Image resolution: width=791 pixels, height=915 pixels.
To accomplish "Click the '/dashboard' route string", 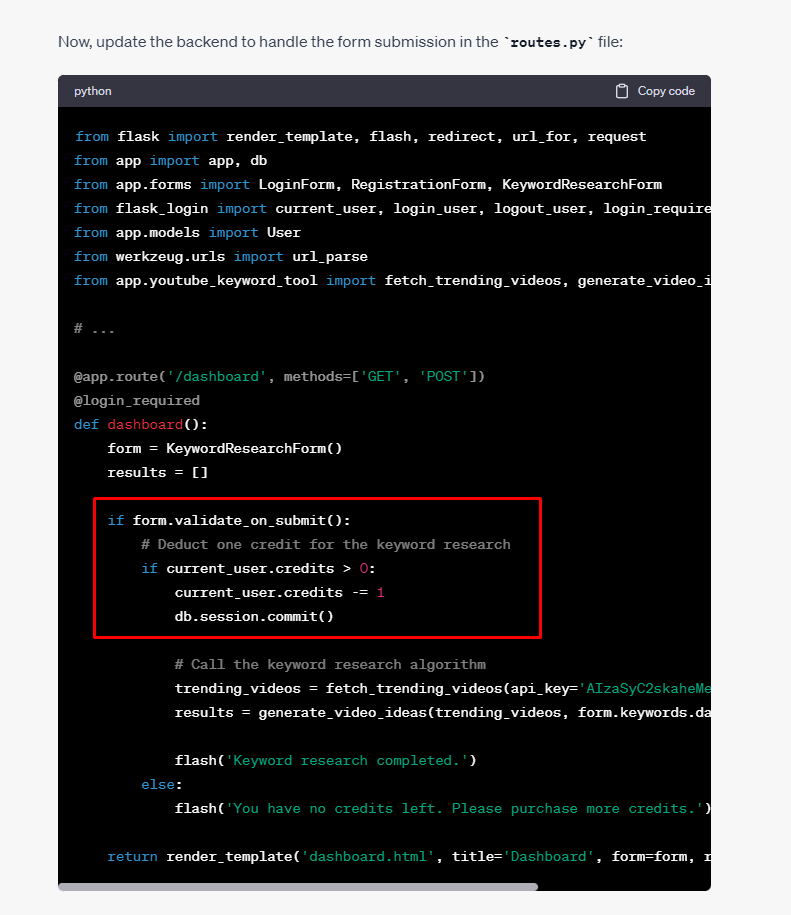I will click(x=216, y=376).
